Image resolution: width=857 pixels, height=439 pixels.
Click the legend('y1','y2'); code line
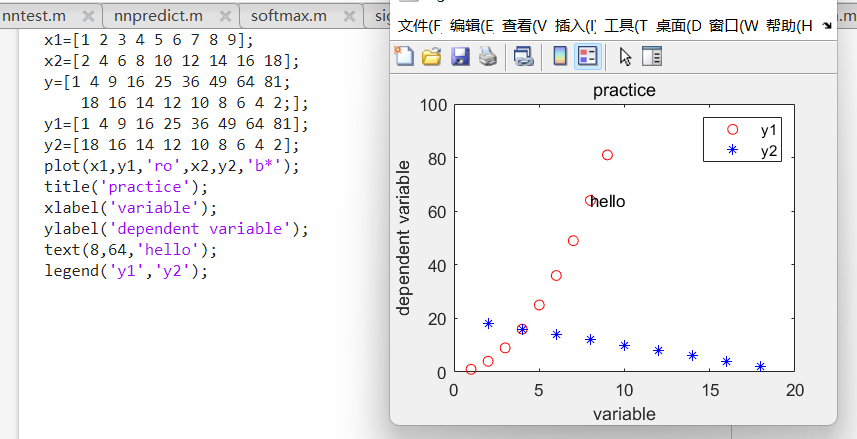tap(126, 271)
